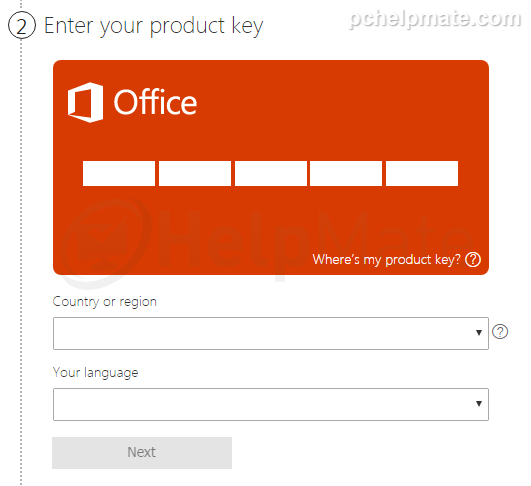Expand Country or region via its arrow

click(479, 333)
